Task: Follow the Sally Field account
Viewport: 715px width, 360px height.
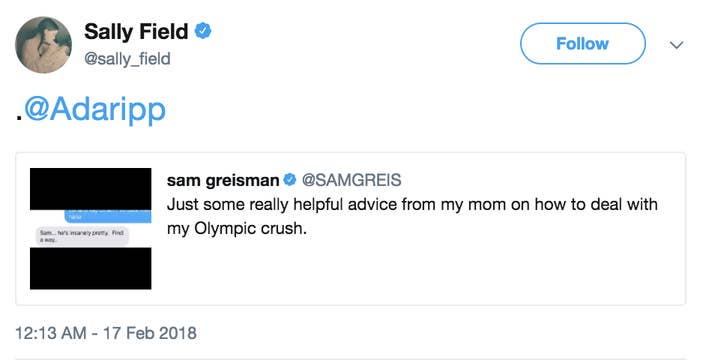Action: pos(582,44)
